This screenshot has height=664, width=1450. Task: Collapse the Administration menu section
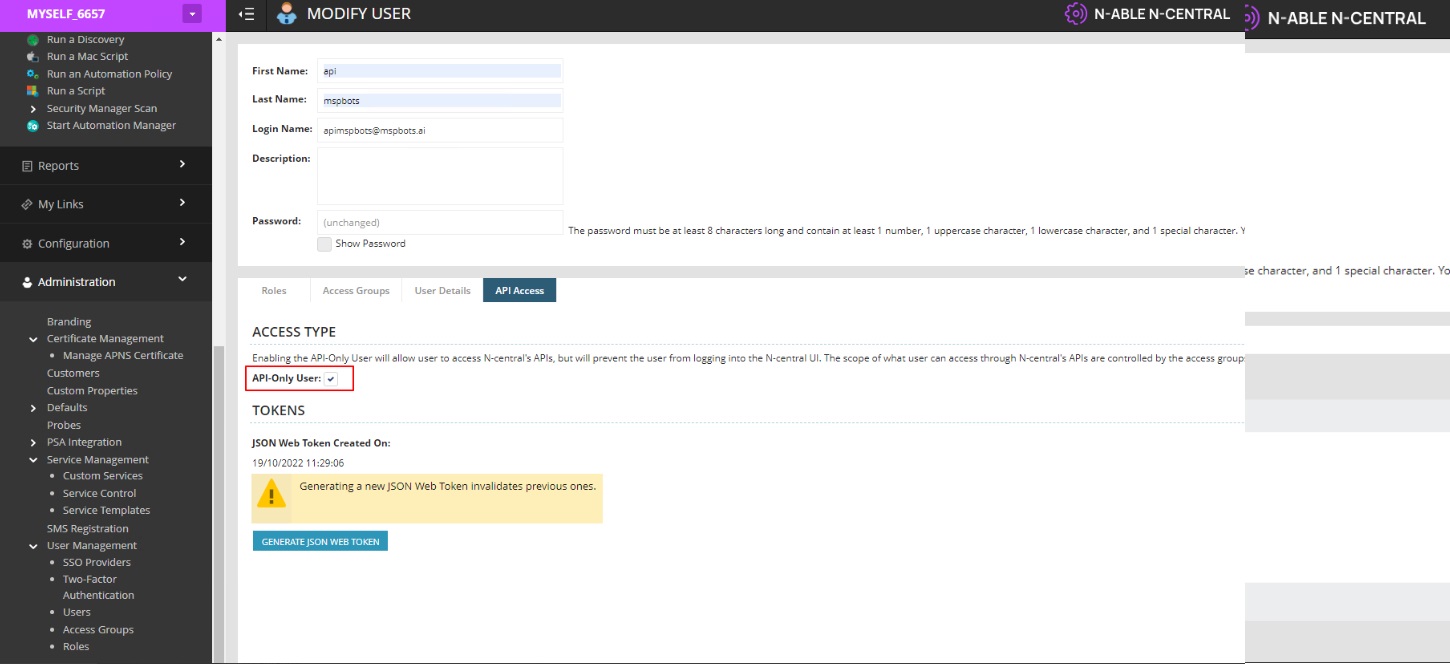(x=182, y=280)
